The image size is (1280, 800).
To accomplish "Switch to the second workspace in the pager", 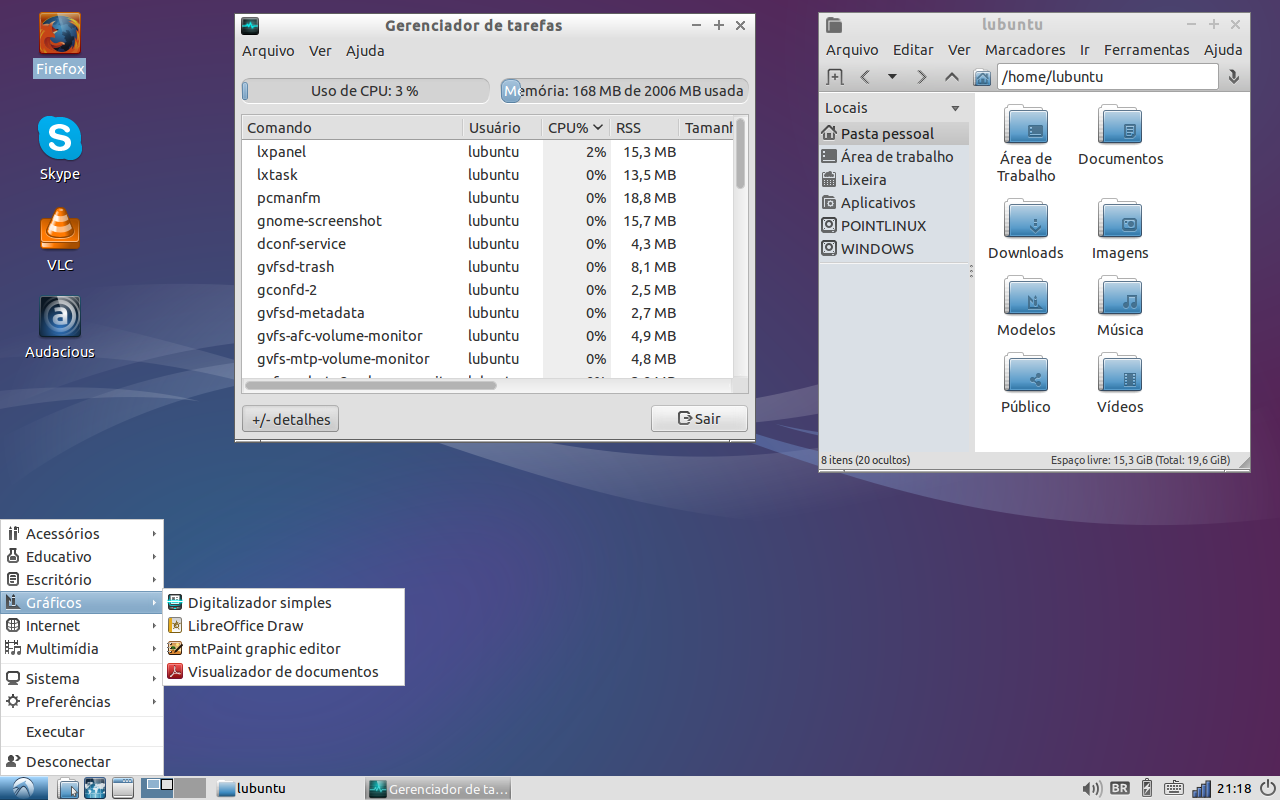I will pyautogui.click(x=190, y=788).
